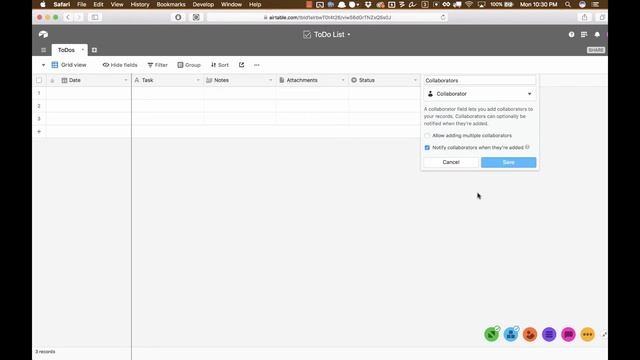Open the help question mark icon
The height and width of the screenshot is (360, 640).
point(571,35)
